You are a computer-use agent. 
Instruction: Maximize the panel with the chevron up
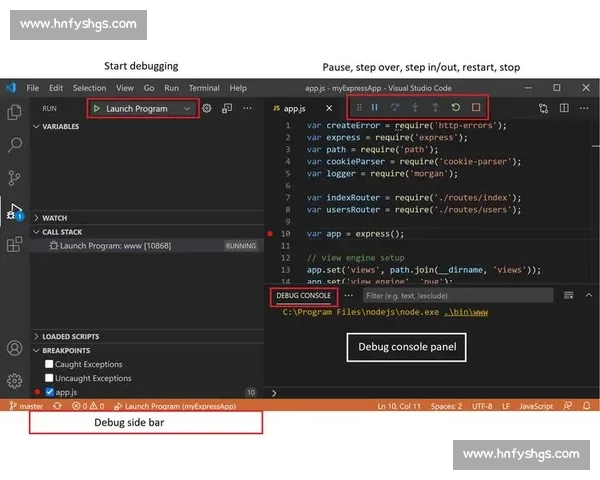click(589, 295)
